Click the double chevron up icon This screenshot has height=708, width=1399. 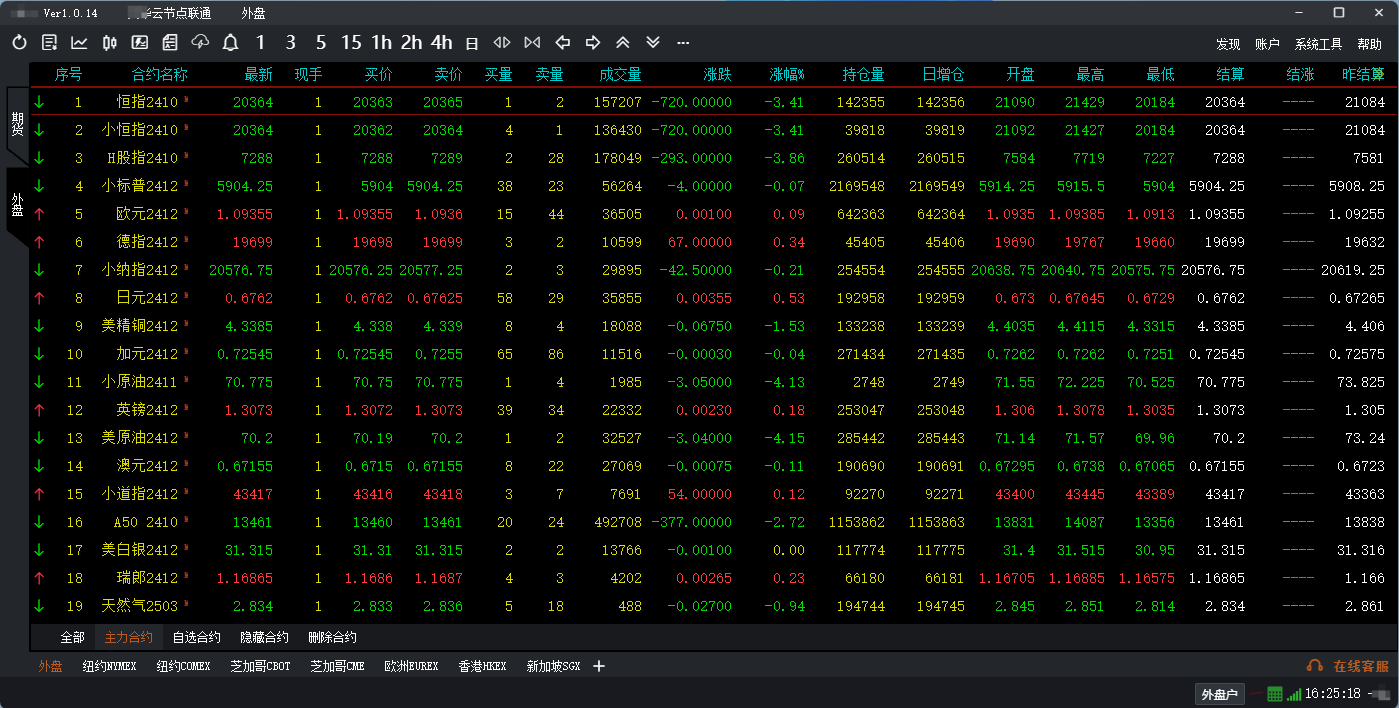pos(623,43)
